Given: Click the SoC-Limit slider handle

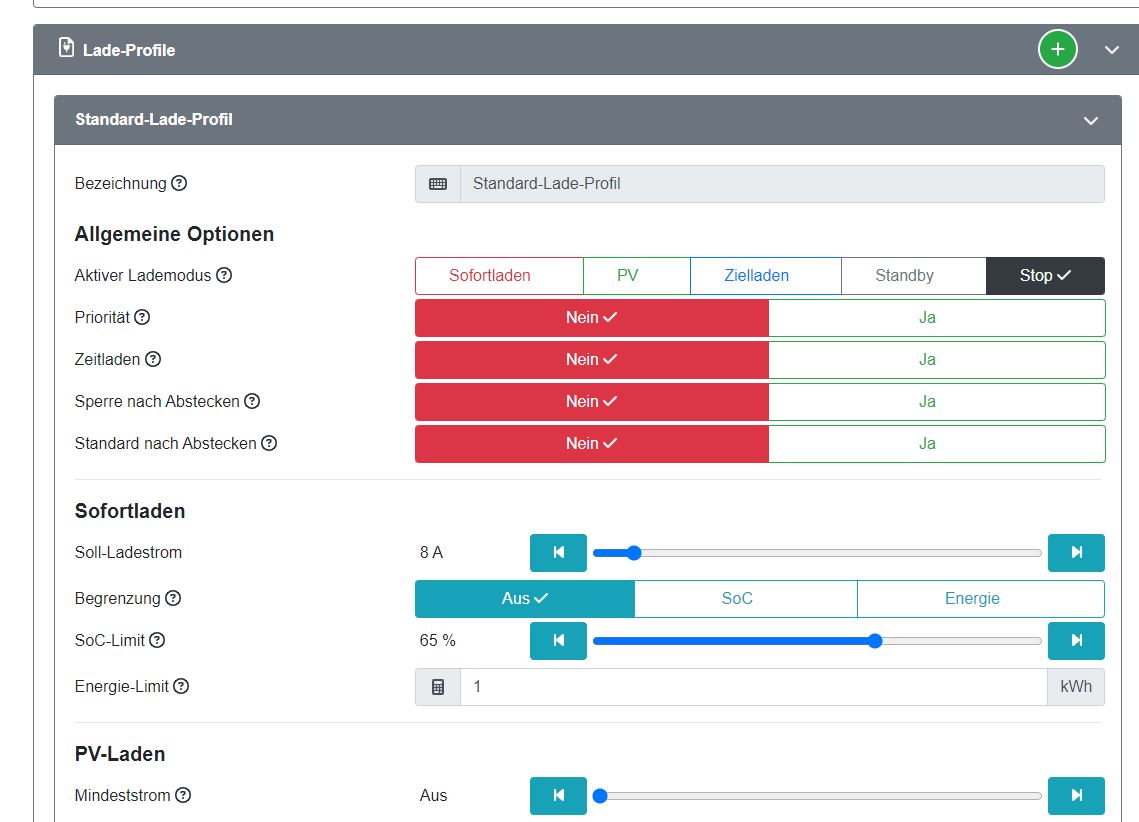Looking at the screenshot, I should [875, 640].
